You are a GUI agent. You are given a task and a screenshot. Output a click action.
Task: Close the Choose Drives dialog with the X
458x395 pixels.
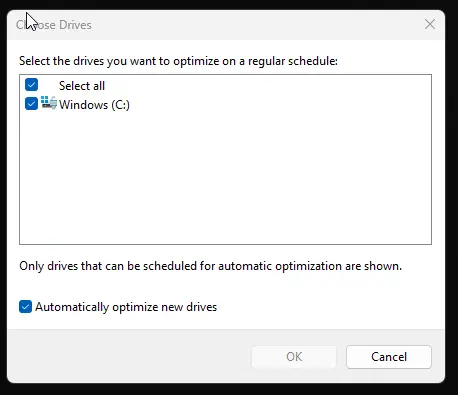pyautogui.click(x=430, y=24)
